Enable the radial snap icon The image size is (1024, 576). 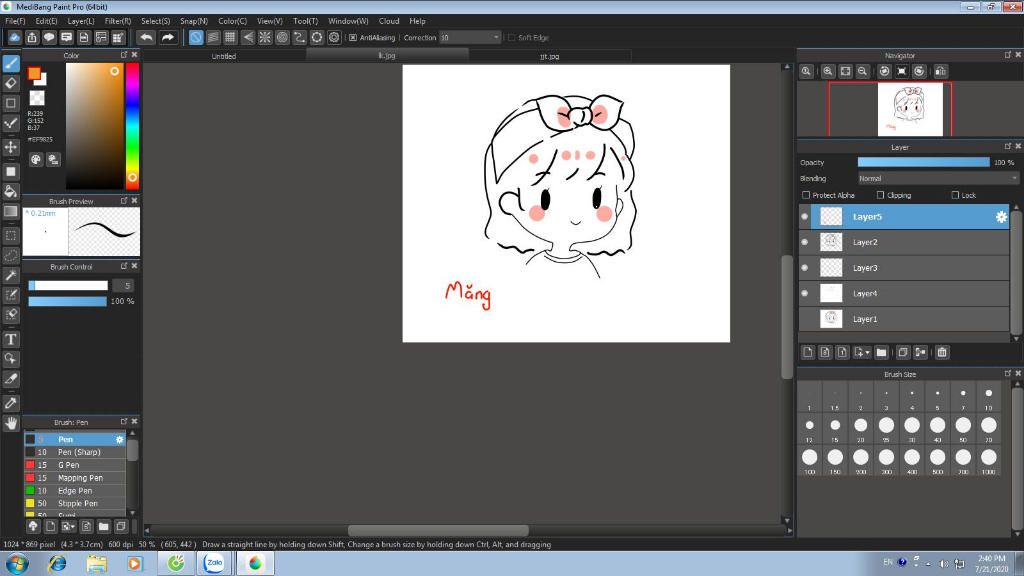point(264,38)
